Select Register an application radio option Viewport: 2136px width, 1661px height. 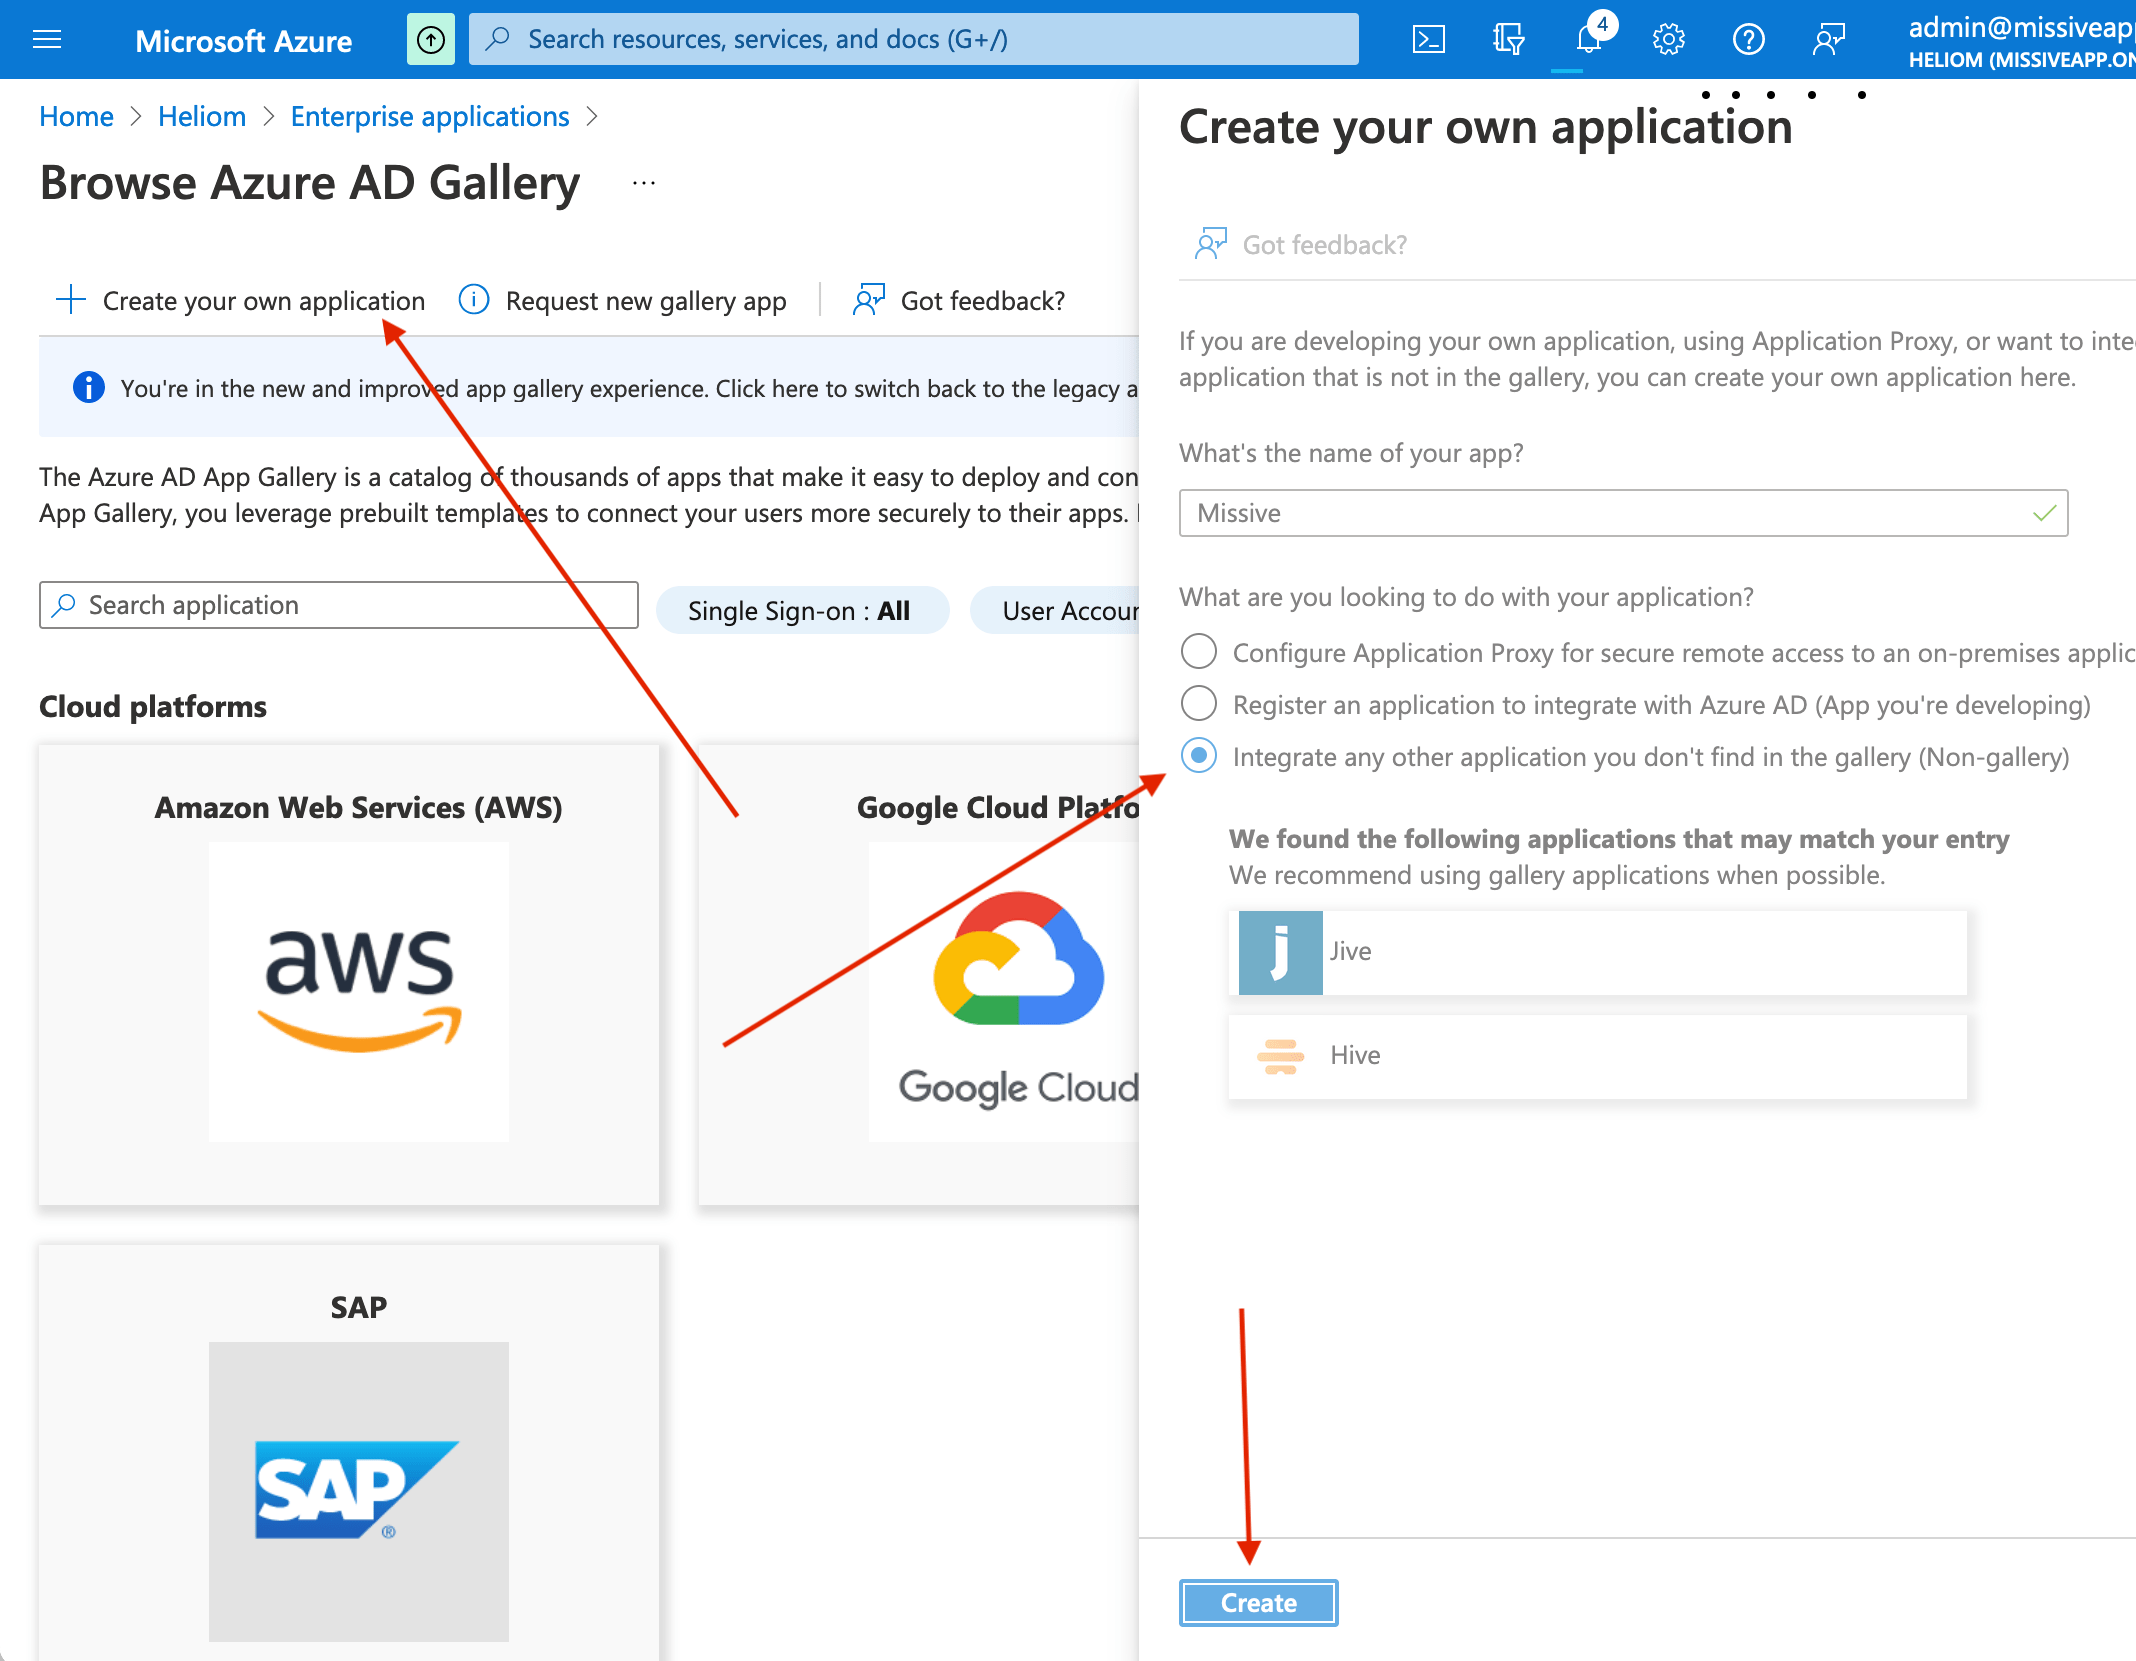pos(1199,704)
